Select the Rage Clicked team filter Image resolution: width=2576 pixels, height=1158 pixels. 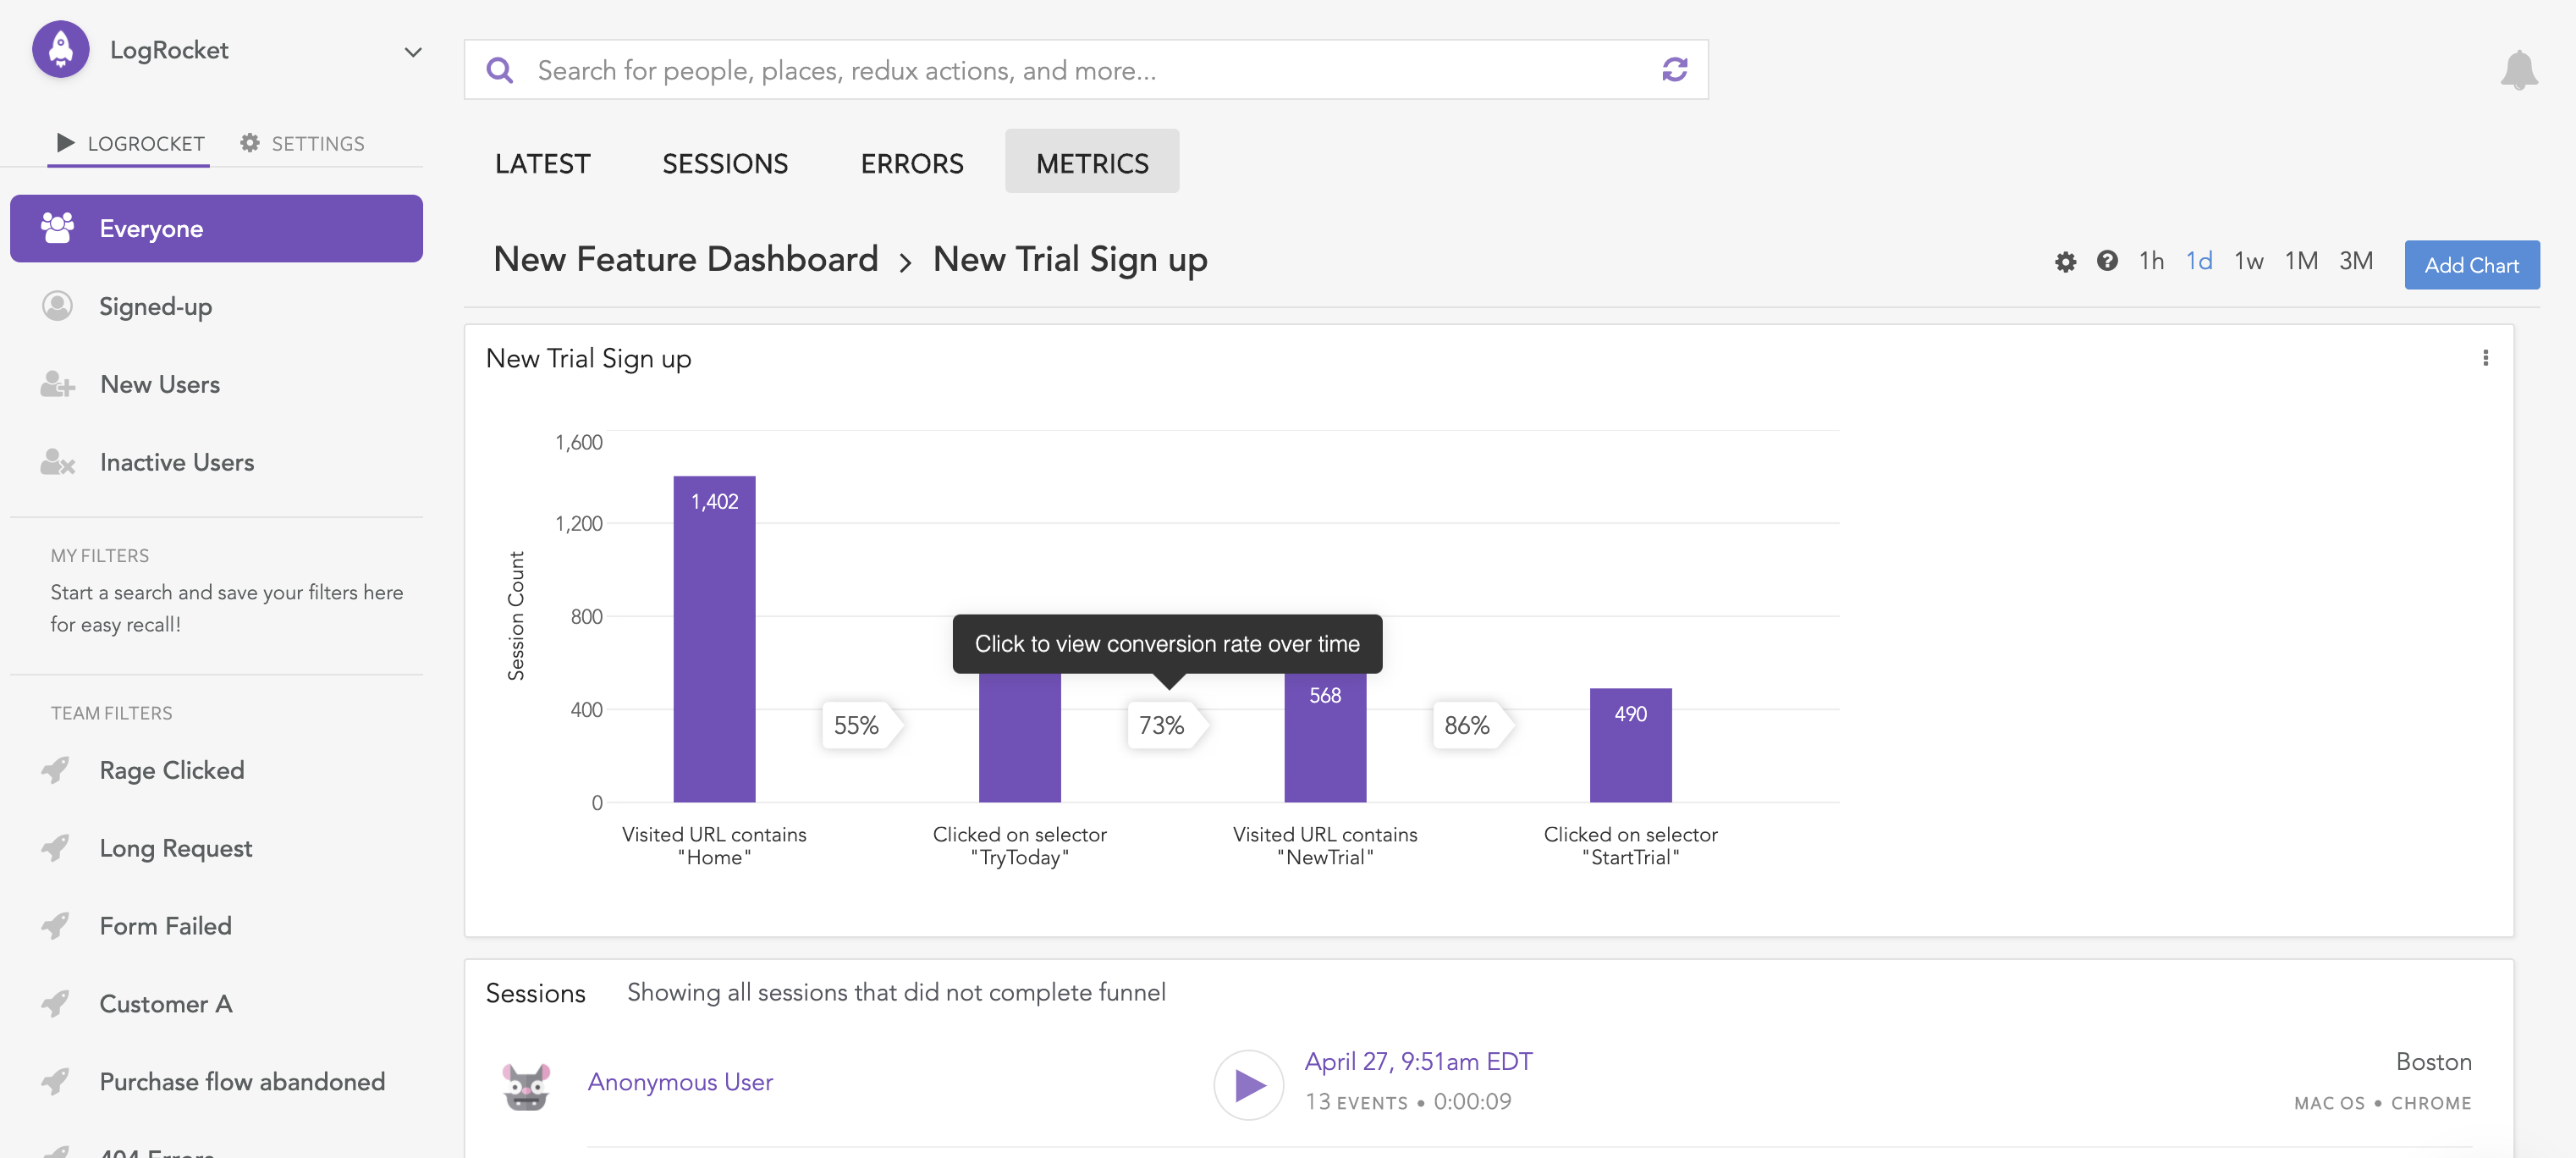click(171, 770)
